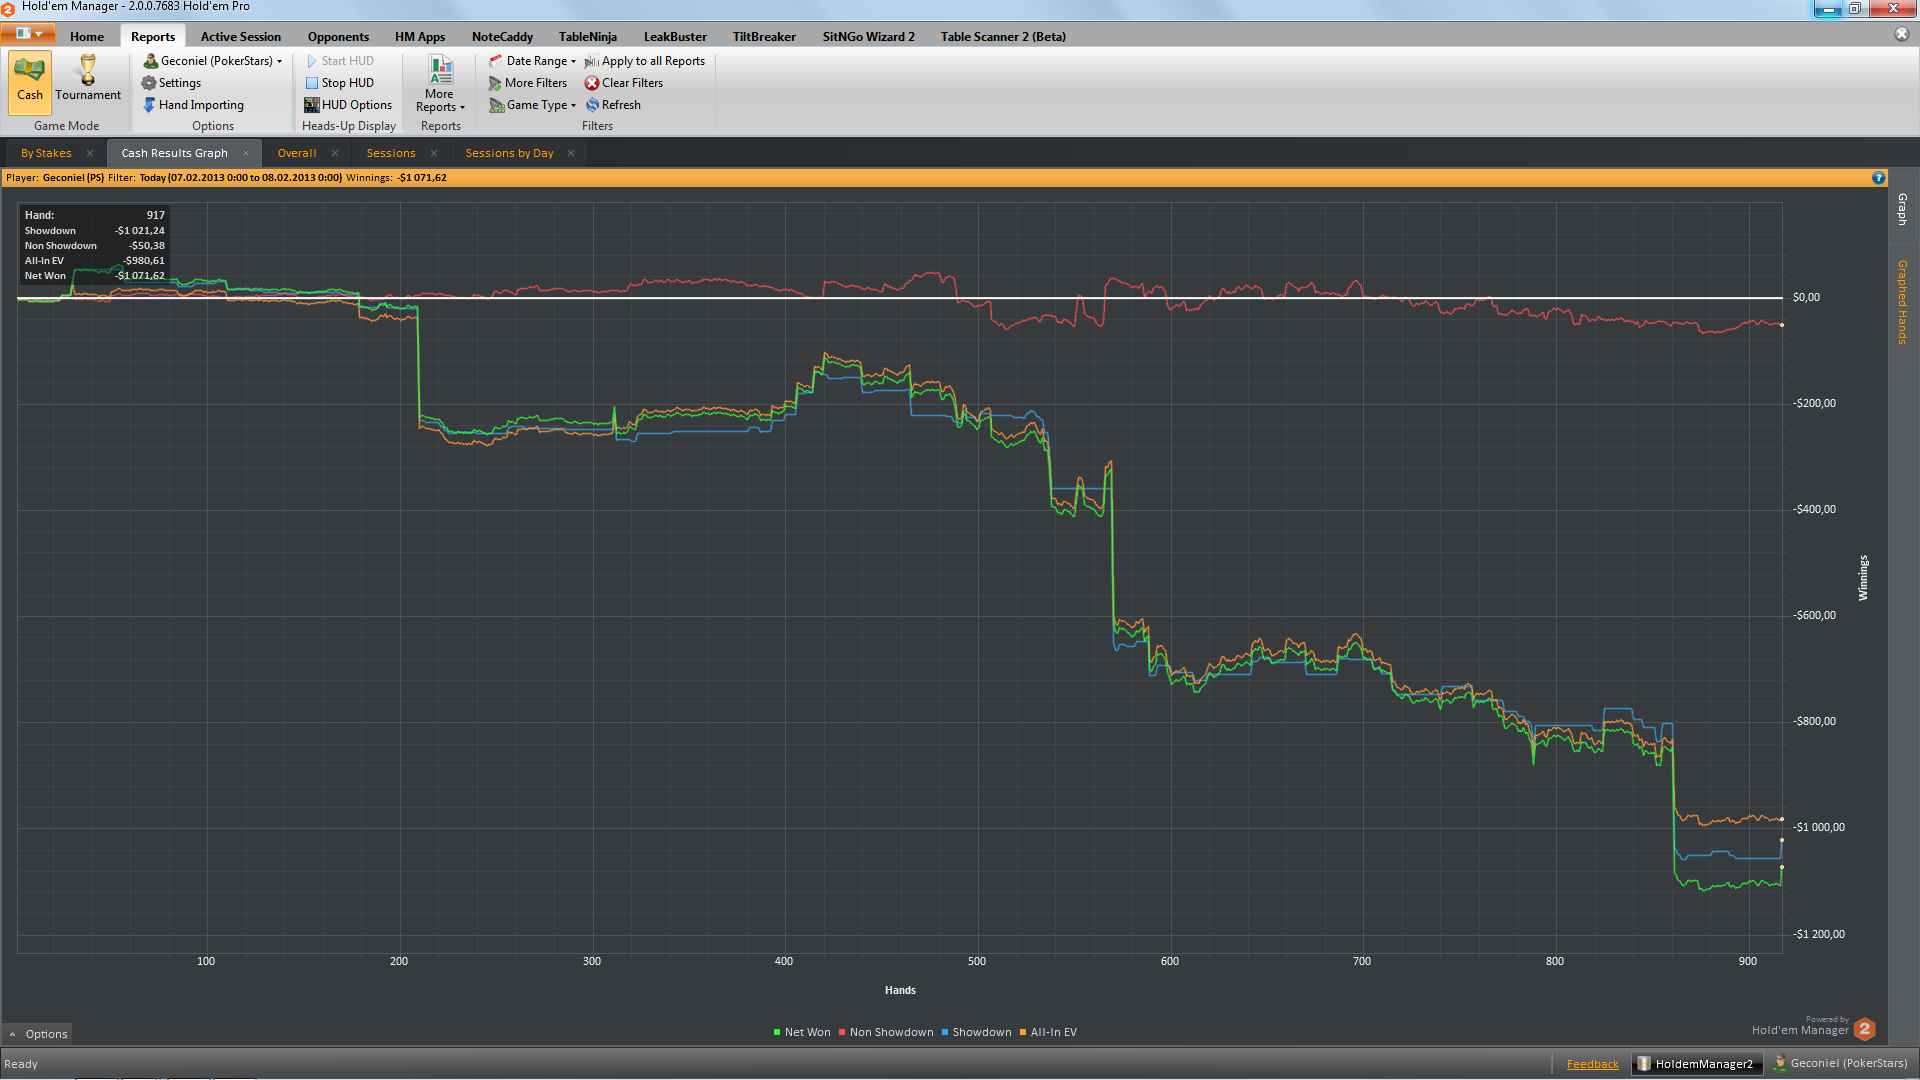
Task: Open Settings gear in Options group
Action: click(149, 83)
